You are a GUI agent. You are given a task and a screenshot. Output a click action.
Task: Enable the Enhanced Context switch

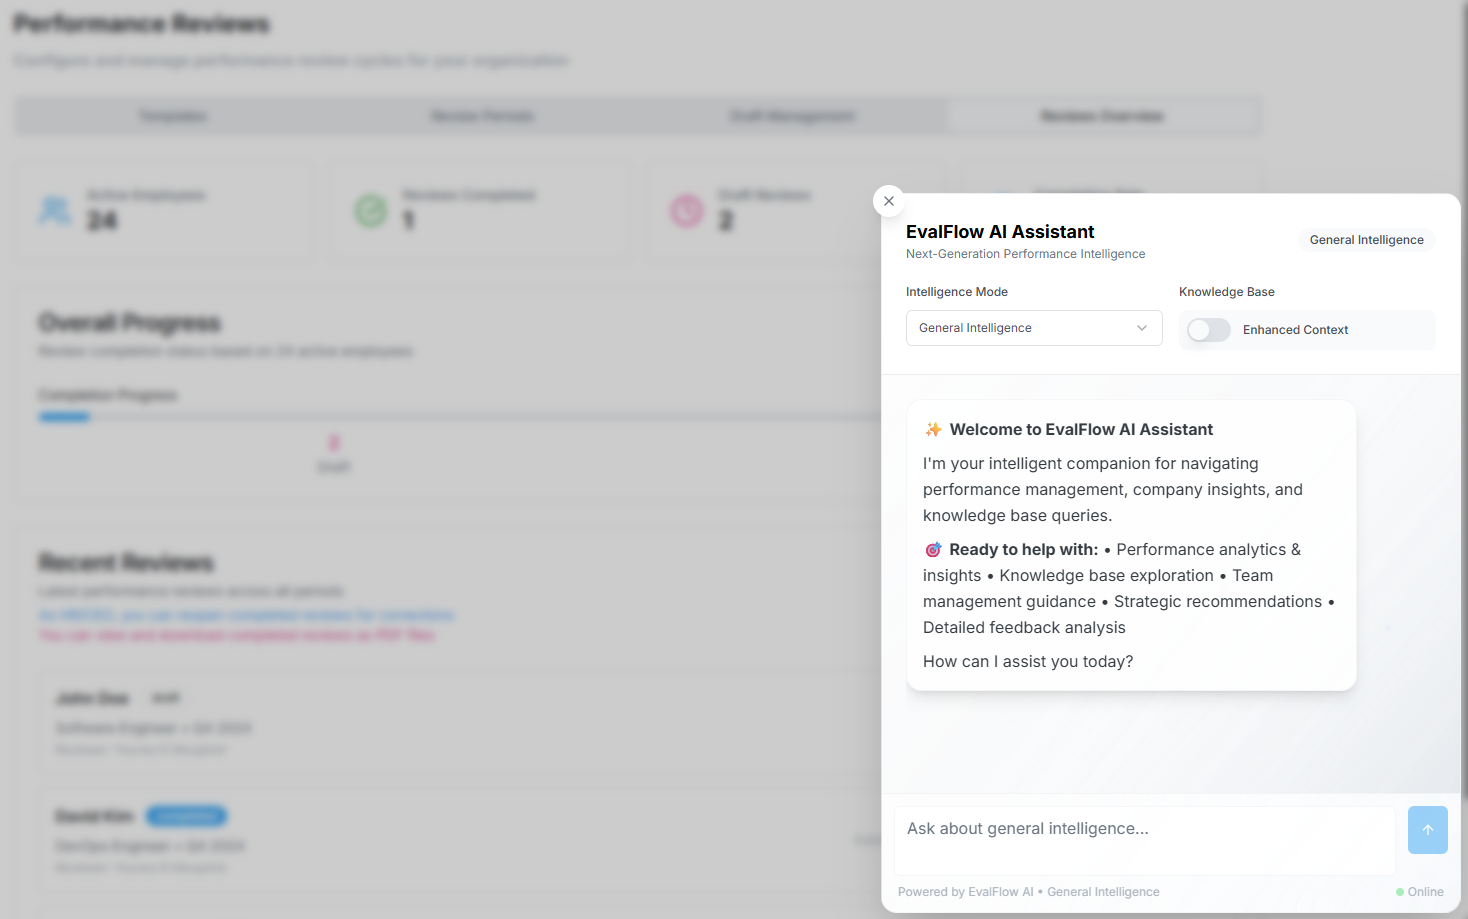point(1208,330)
